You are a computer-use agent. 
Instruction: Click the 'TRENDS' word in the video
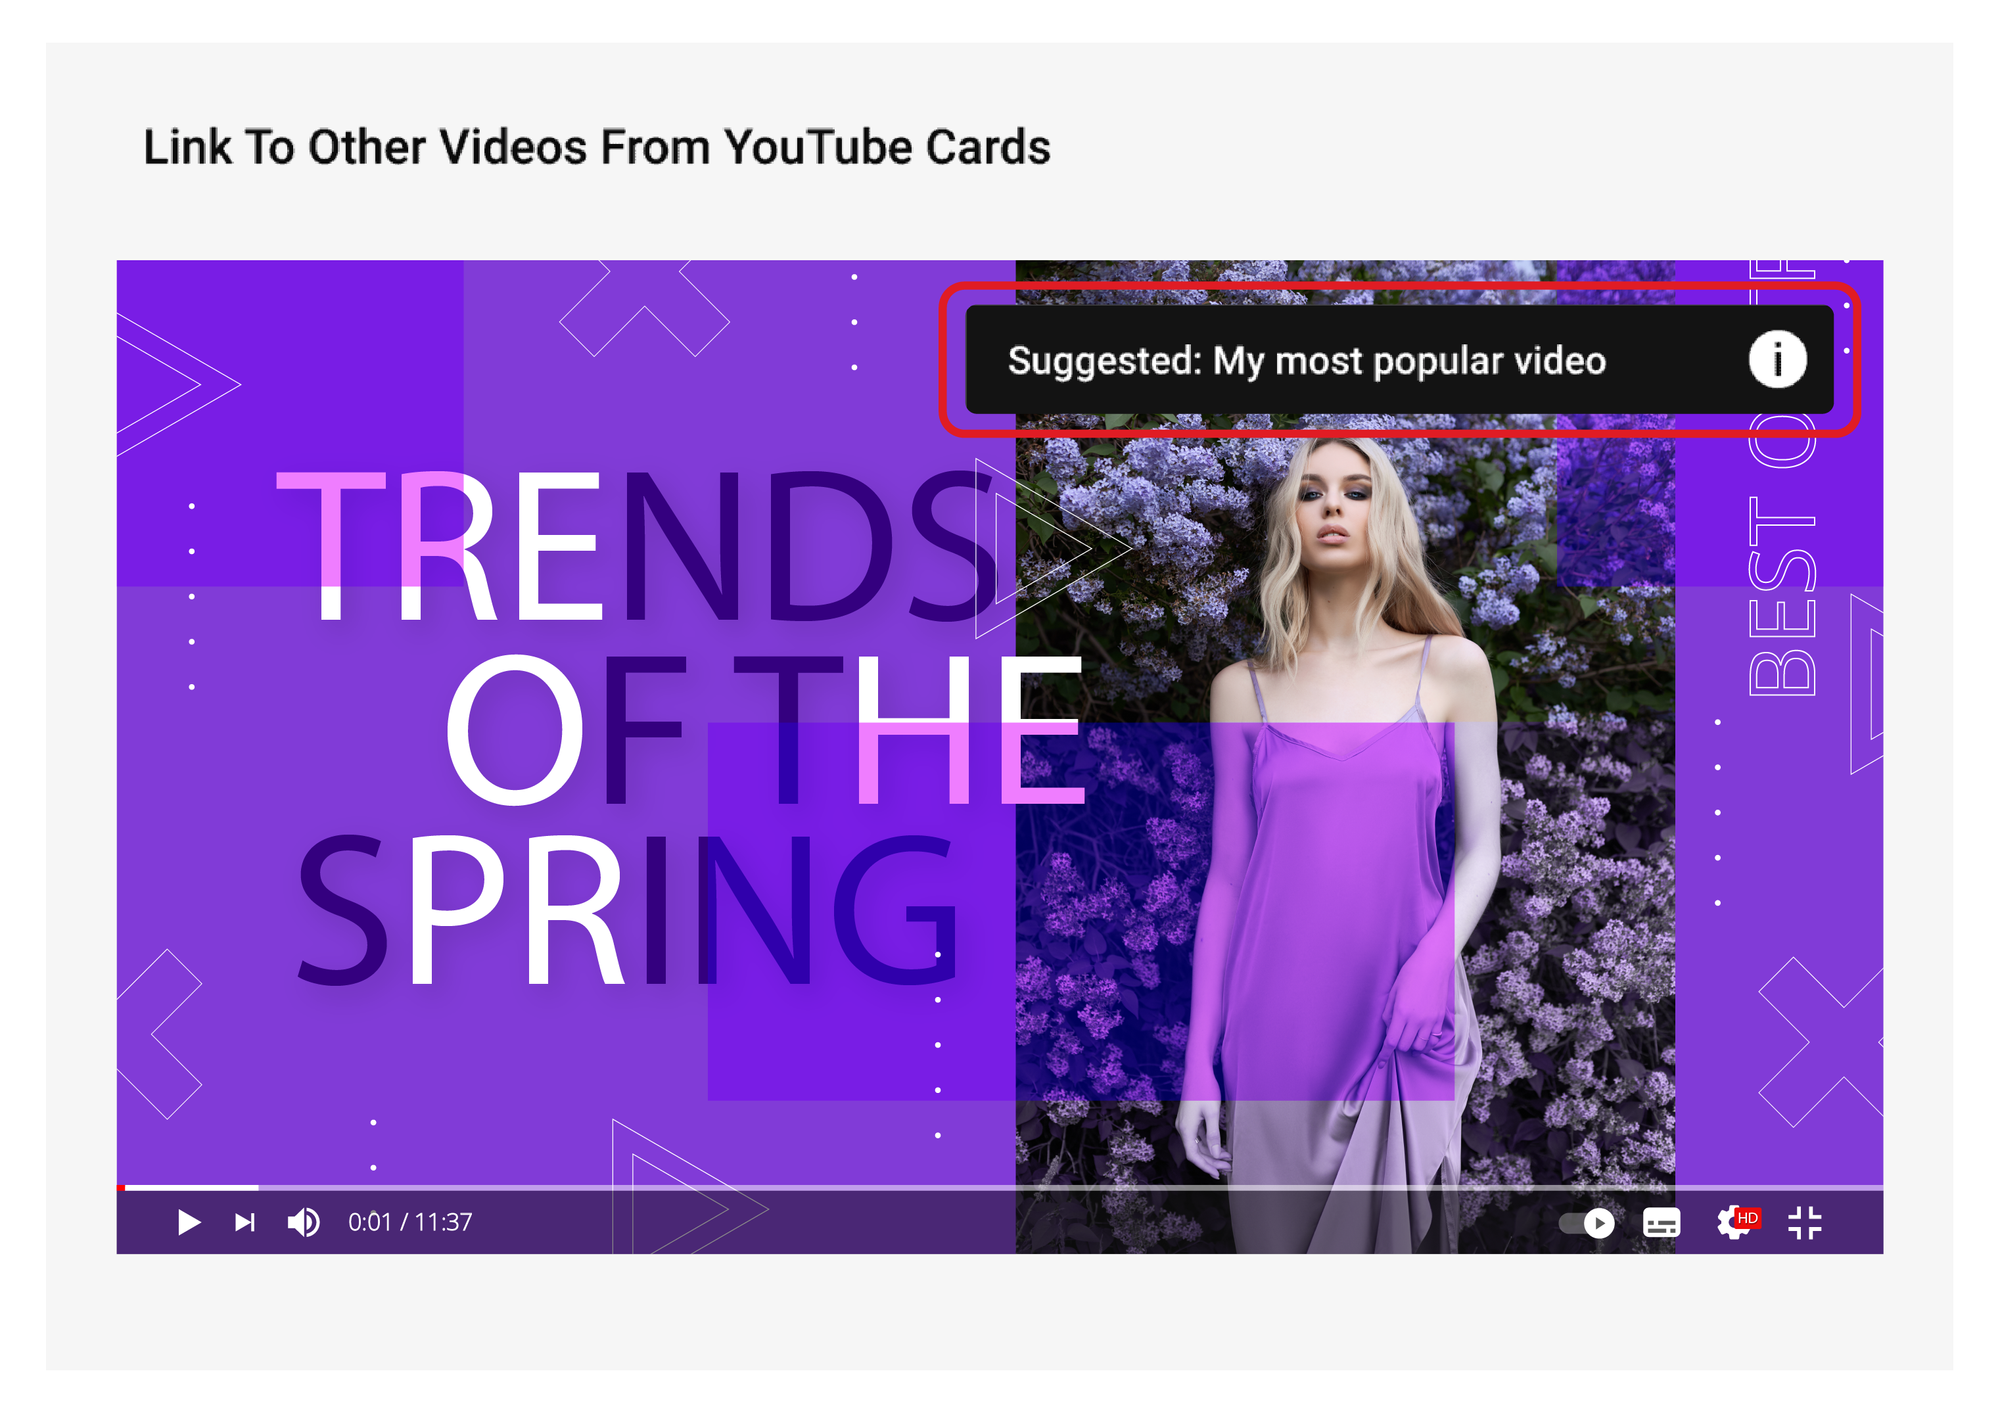tap(636, 546)
